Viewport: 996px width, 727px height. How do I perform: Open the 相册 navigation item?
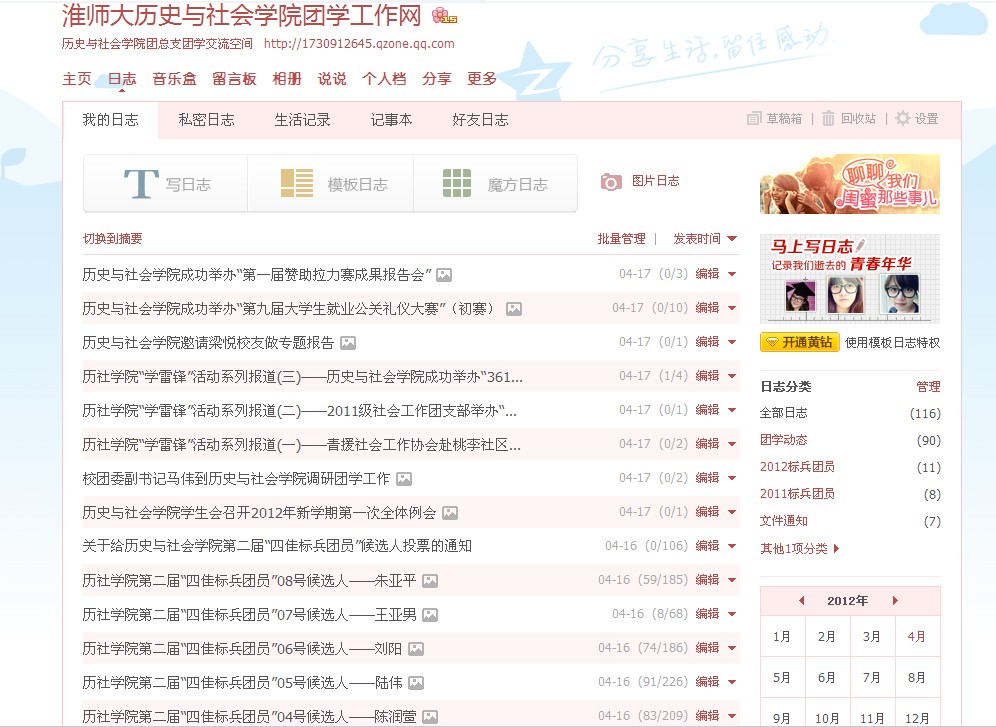pyautogui.click(x=286, y=79)
